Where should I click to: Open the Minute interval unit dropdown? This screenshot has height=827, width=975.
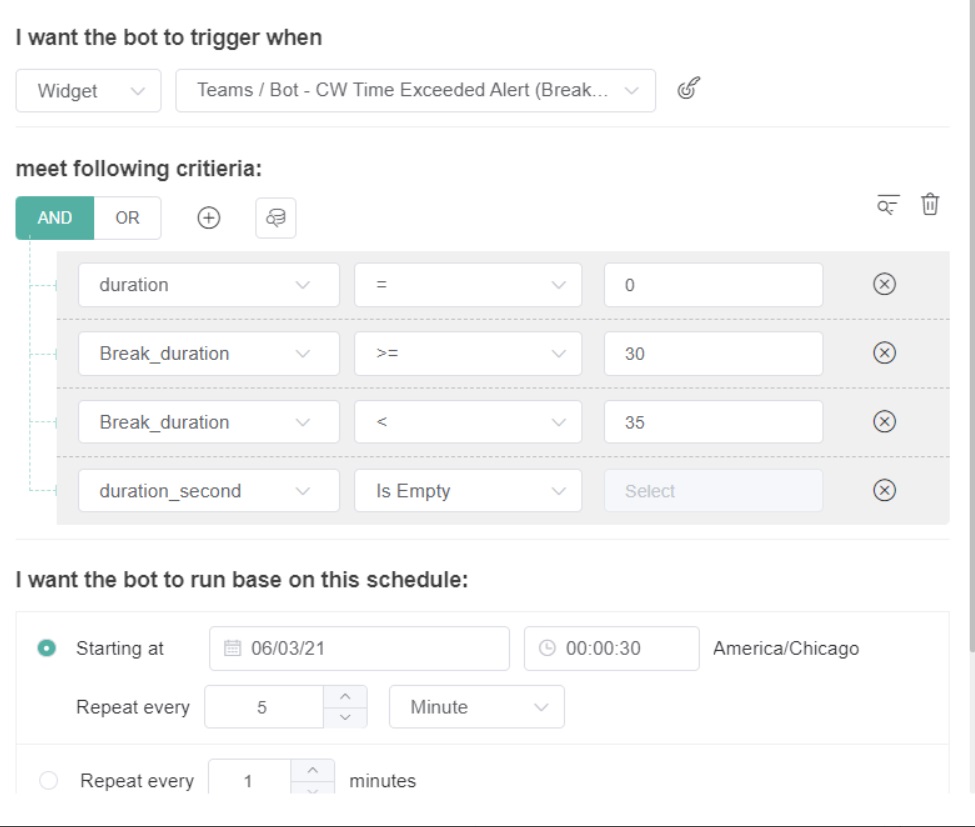click(476, 707)
